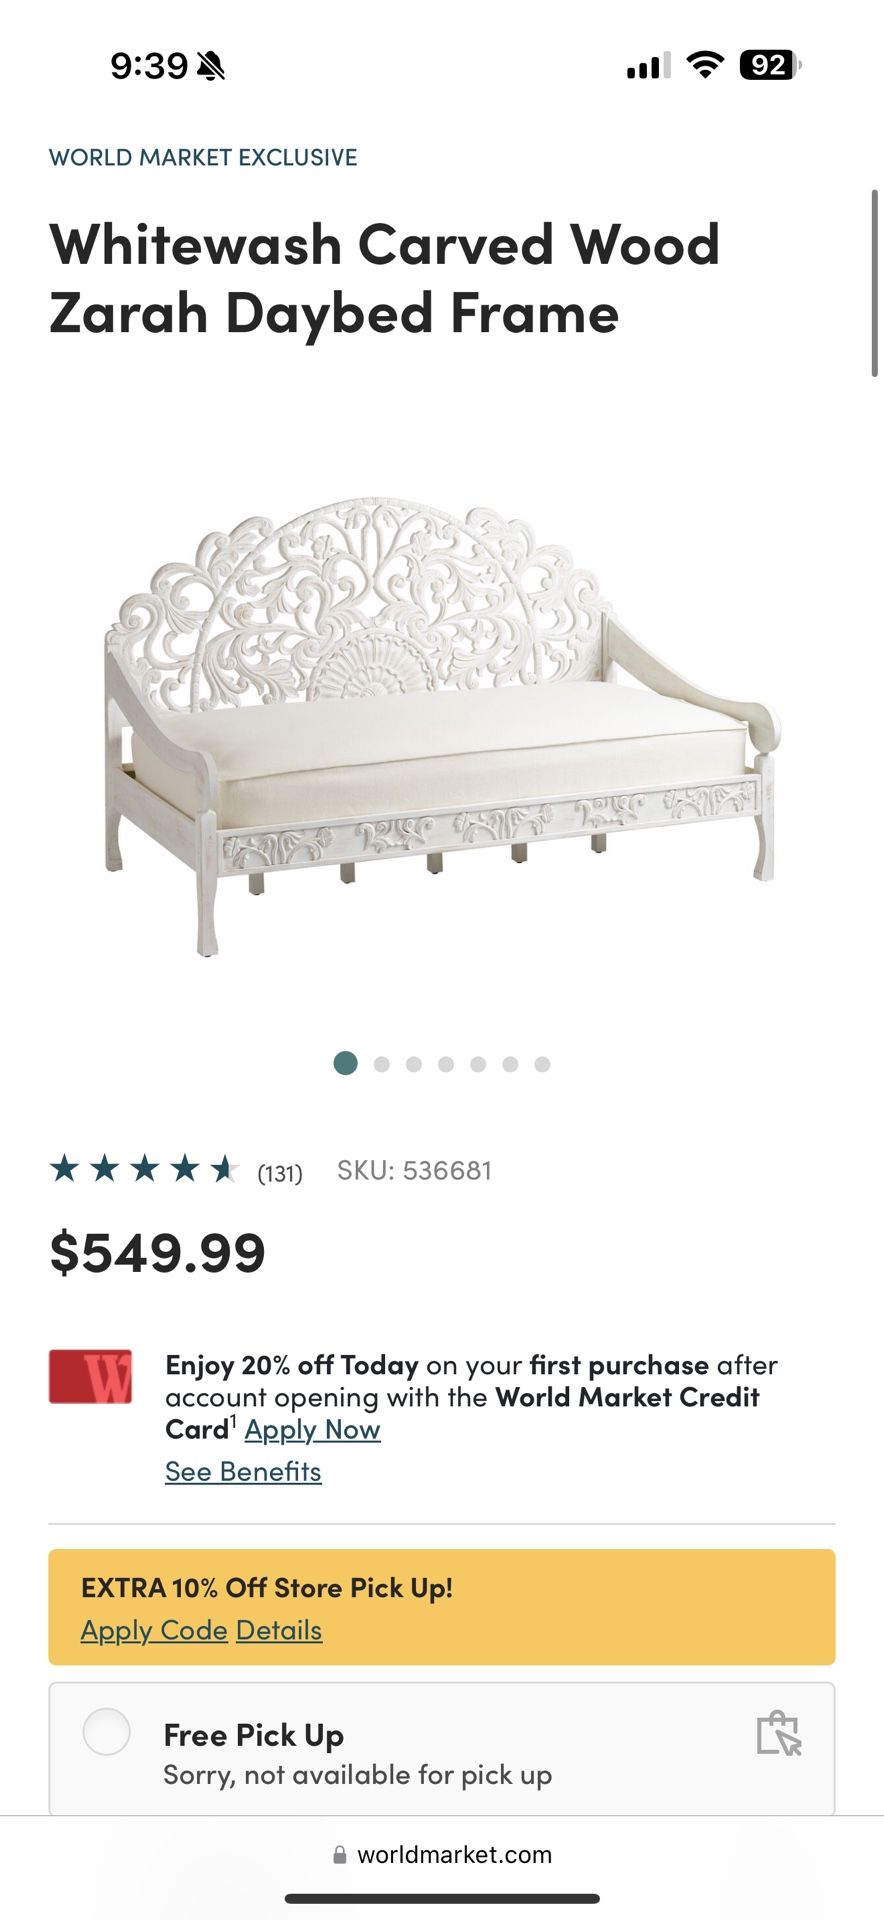Jump to the last image carousel dot

click(542, 1064)
